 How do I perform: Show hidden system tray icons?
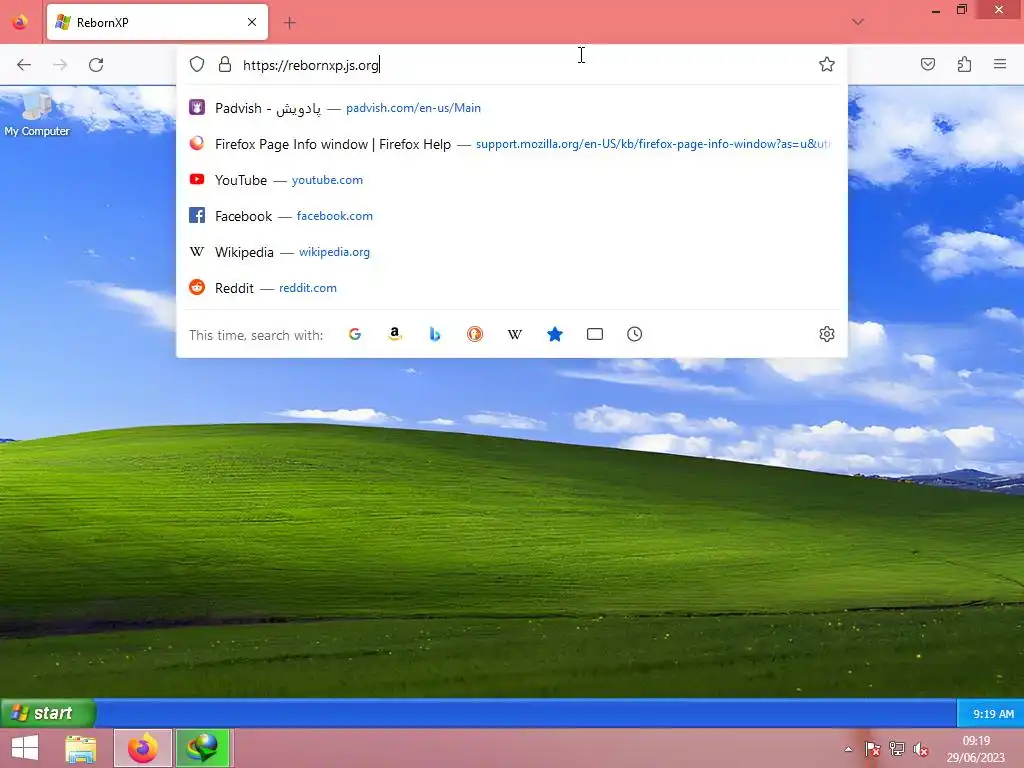848,749
